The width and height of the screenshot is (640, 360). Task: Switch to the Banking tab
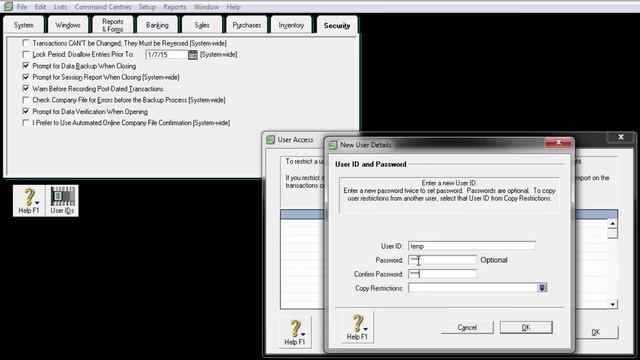[x=157, y=25]
